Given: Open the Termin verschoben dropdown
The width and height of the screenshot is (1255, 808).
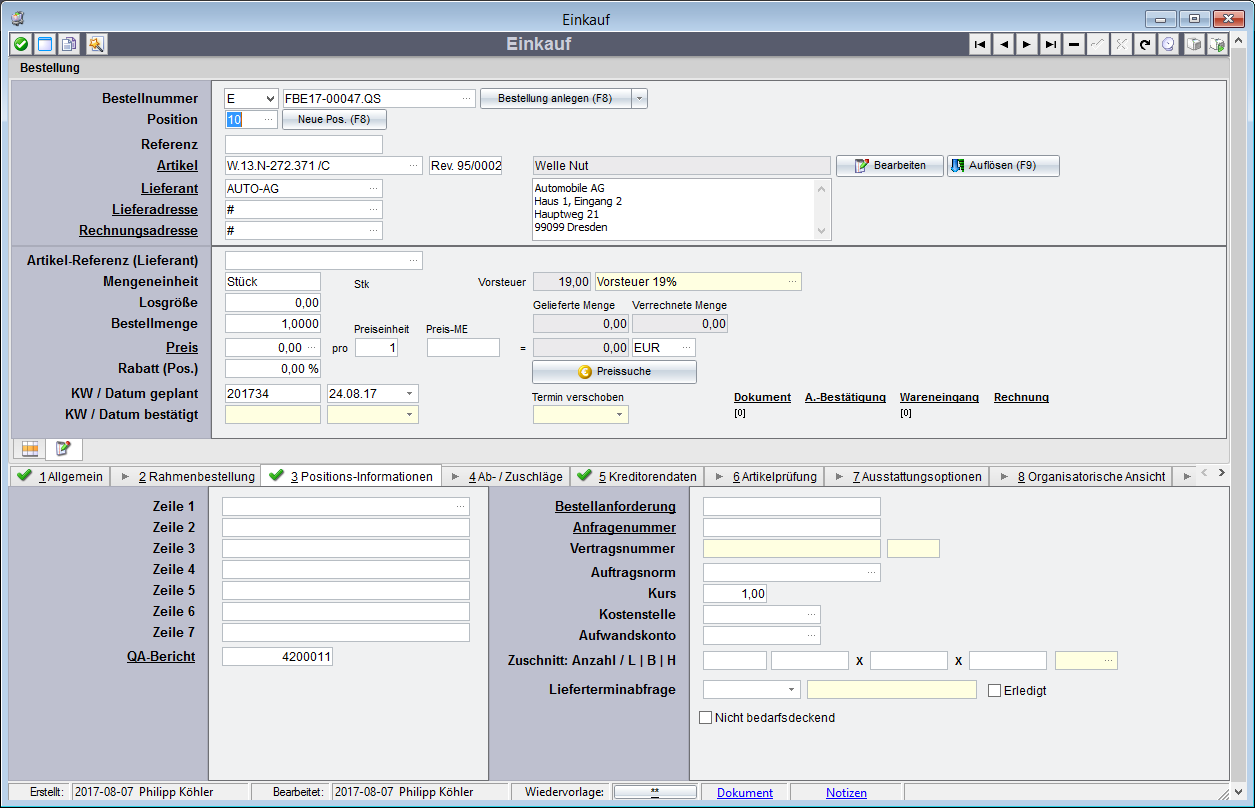Looking at the screenshot, I should (x=619, y=414).
